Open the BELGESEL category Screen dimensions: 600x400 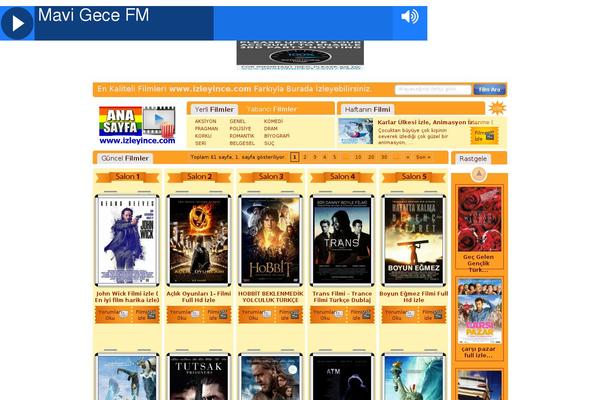[242, 143]
